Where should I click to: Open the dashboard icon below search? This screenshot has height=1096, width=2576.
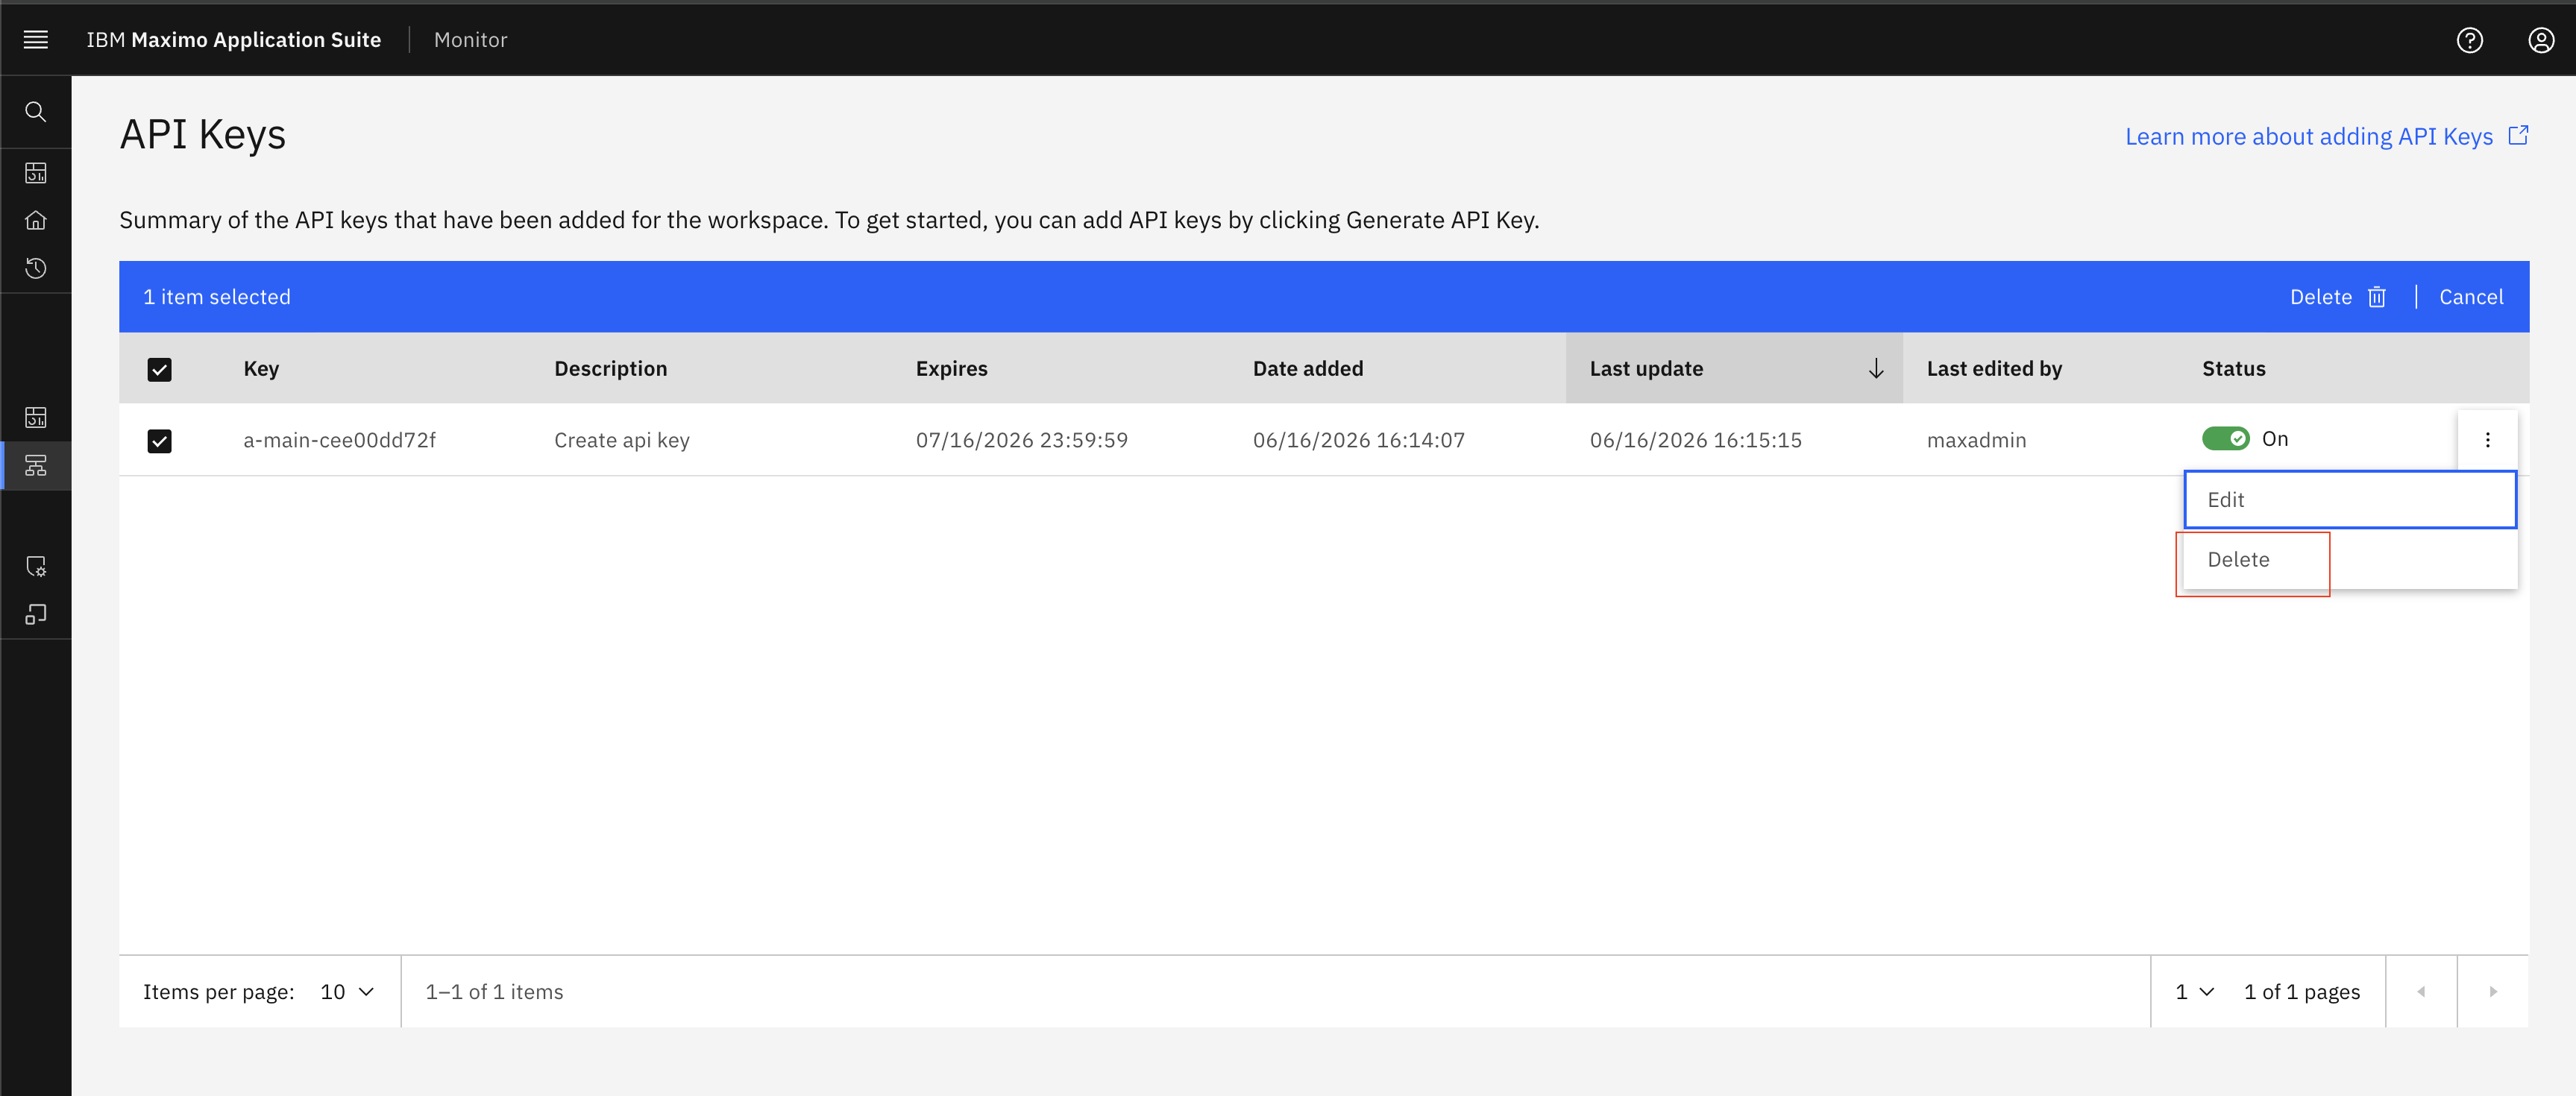[36, 173]
